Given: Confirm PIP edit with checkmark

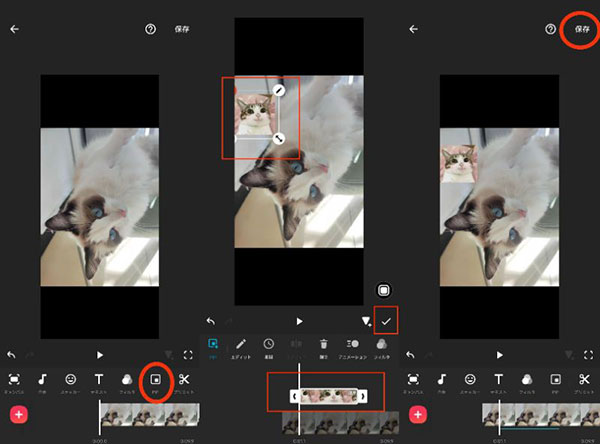Looking at the screenshot, I should 386,321.
